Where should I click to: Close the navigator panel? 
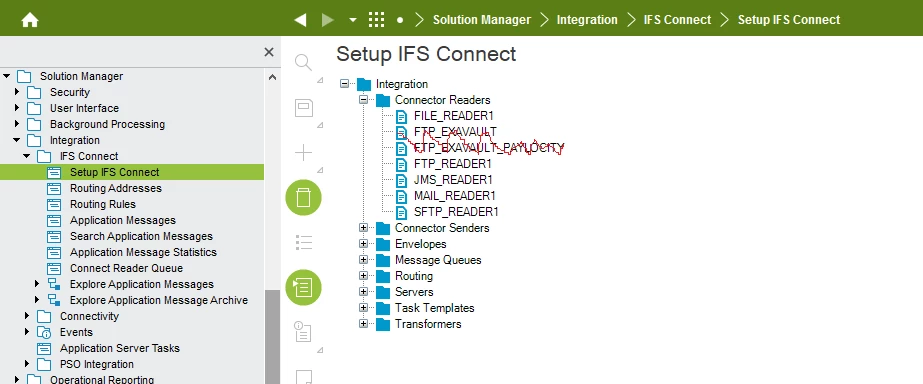(269, 52)
